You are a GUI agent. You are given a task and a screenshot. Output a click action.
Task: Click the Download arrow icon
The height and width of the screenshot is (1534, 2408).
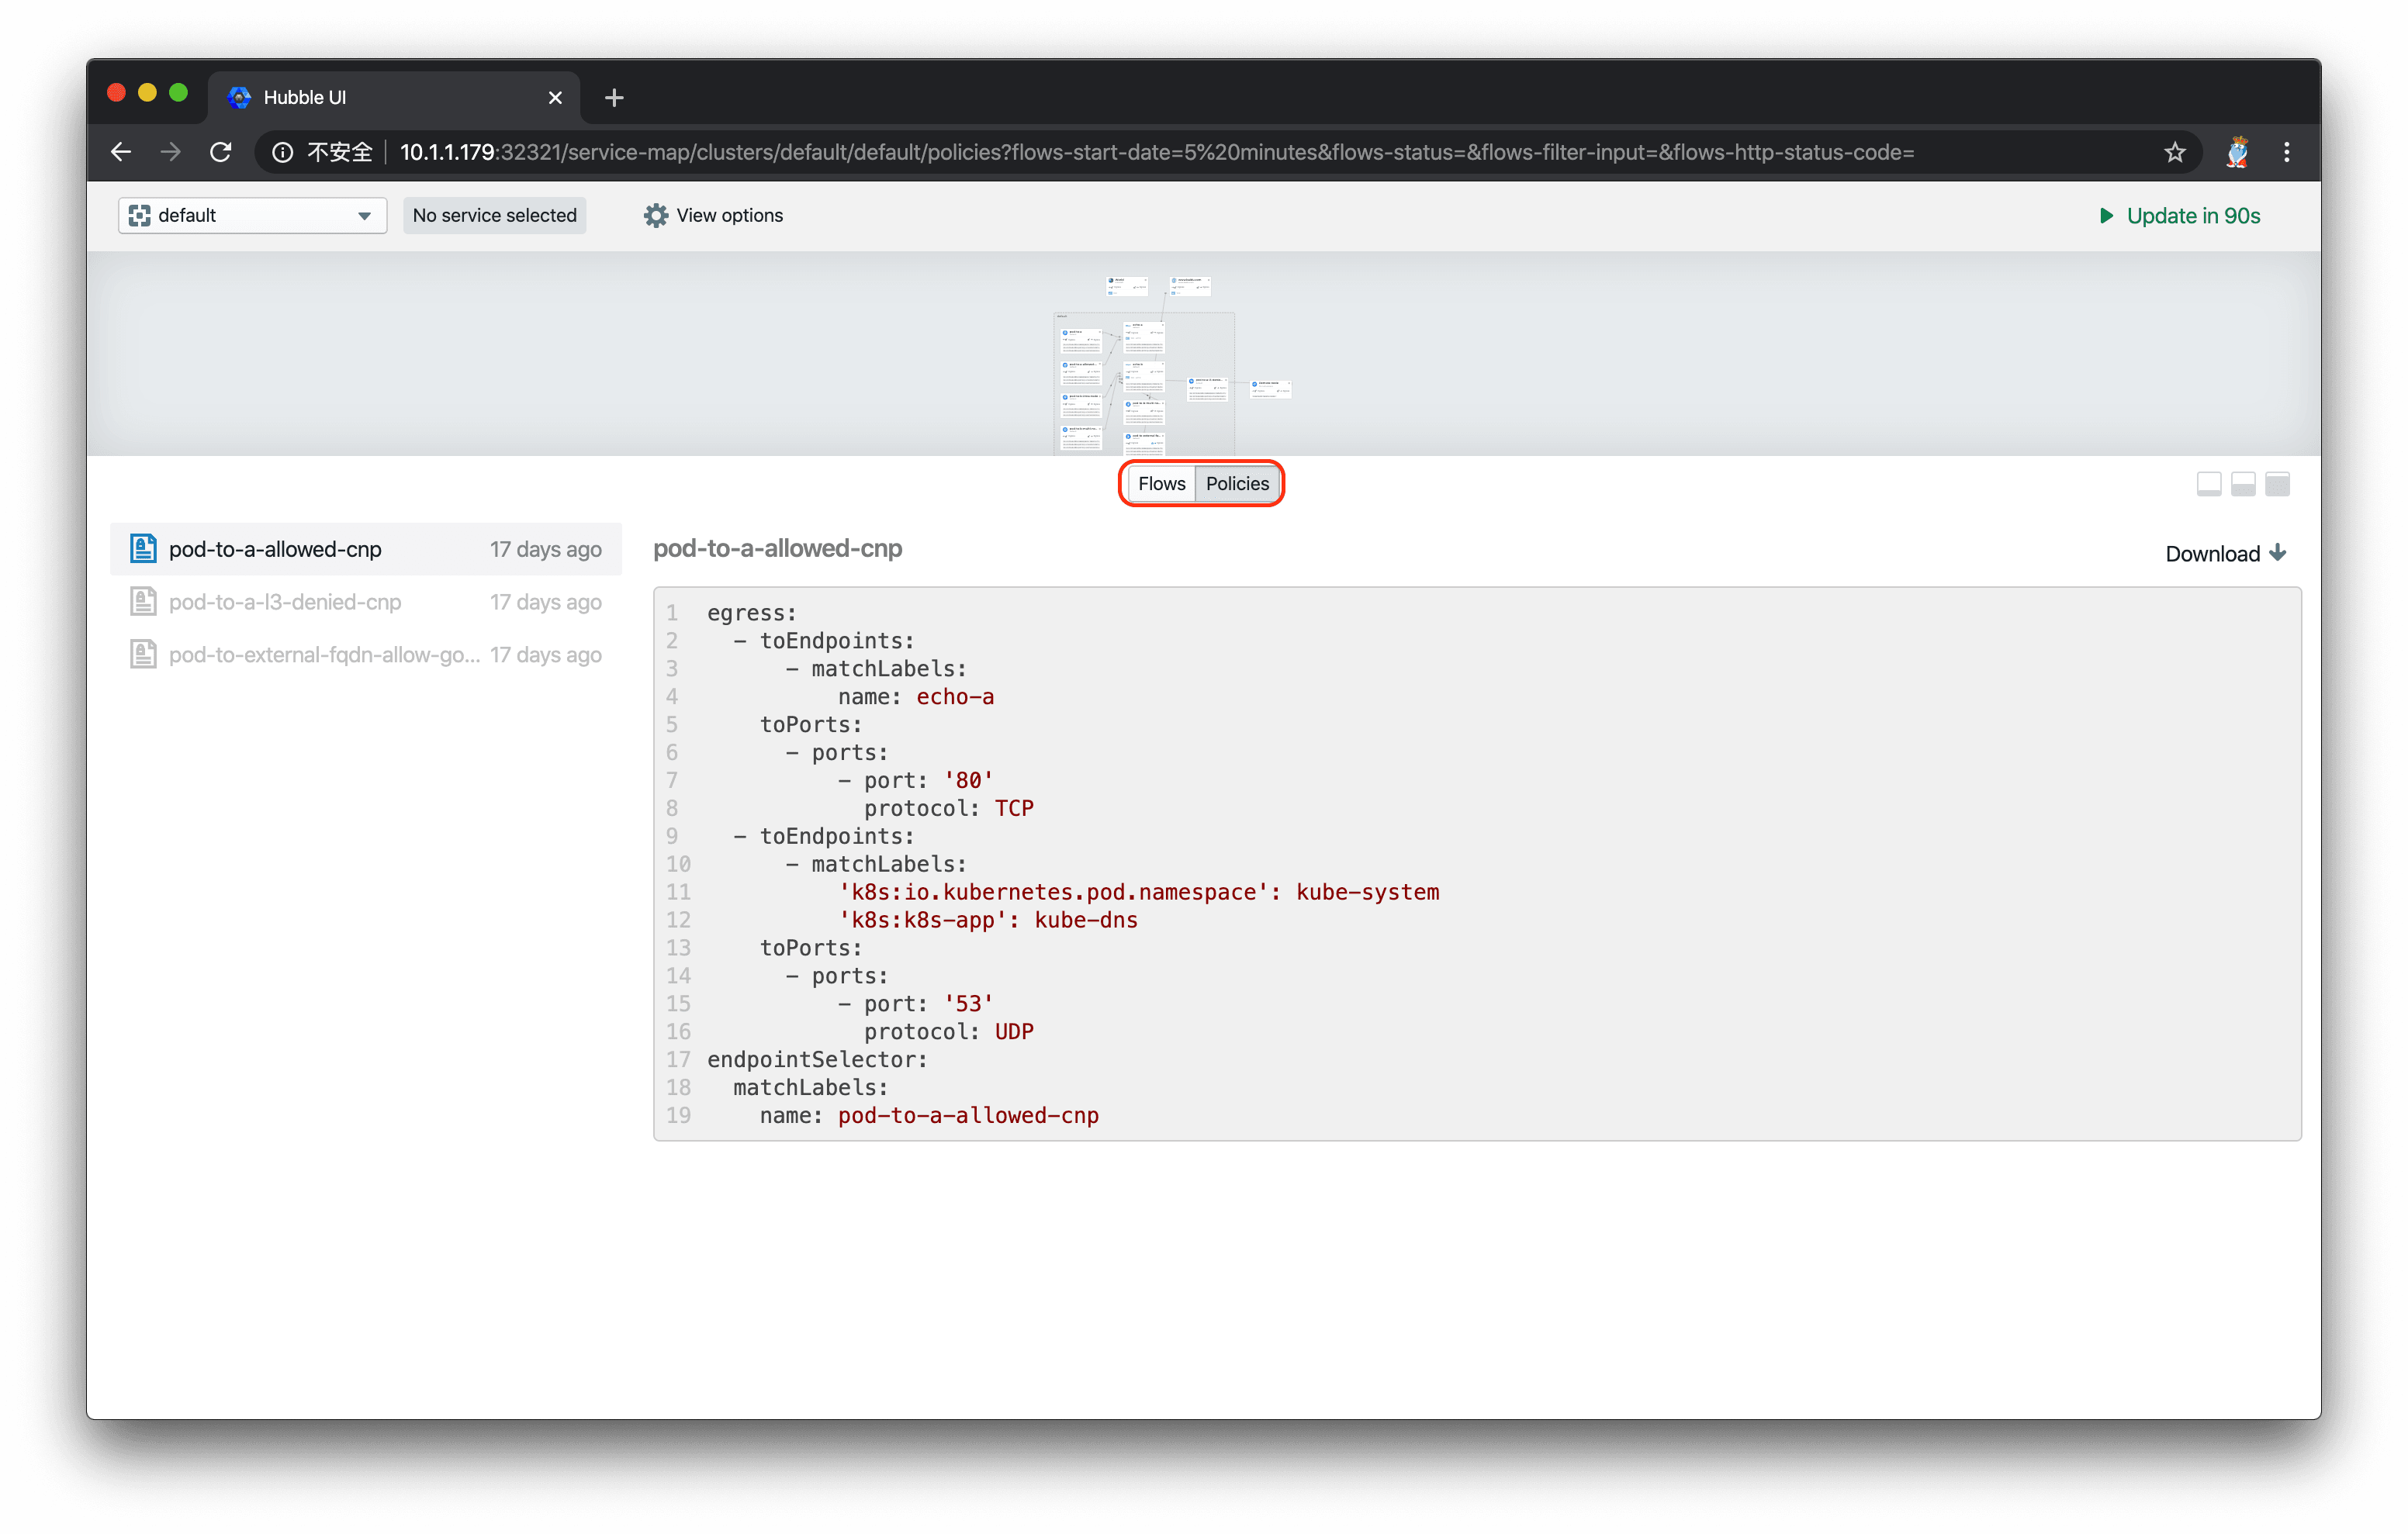[x=2278, y=553]
